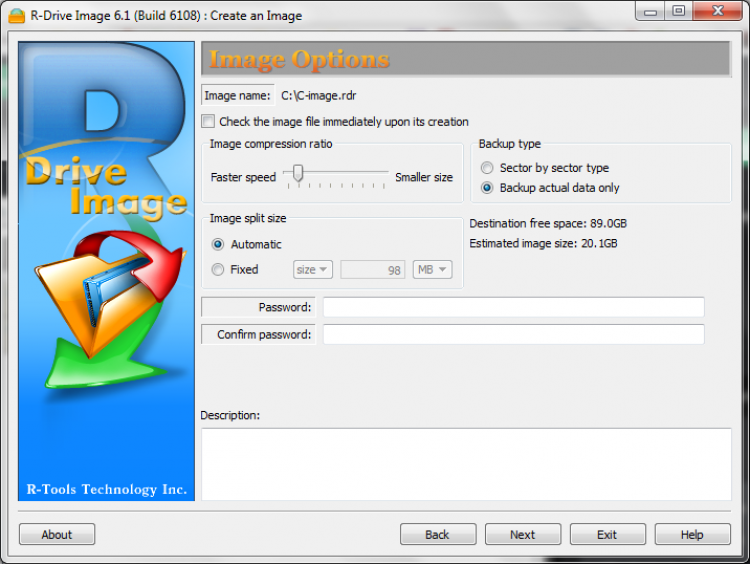Click the image name path C:\C-image.rdr
750x564 pixels.
click(319, 96)
